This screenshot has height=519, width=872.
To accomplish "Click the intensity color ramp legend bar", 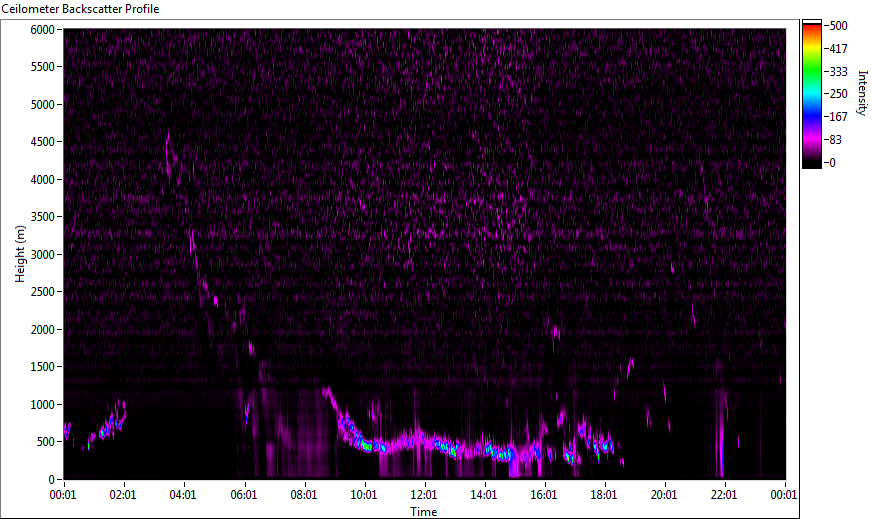I will tap(811, 94).
